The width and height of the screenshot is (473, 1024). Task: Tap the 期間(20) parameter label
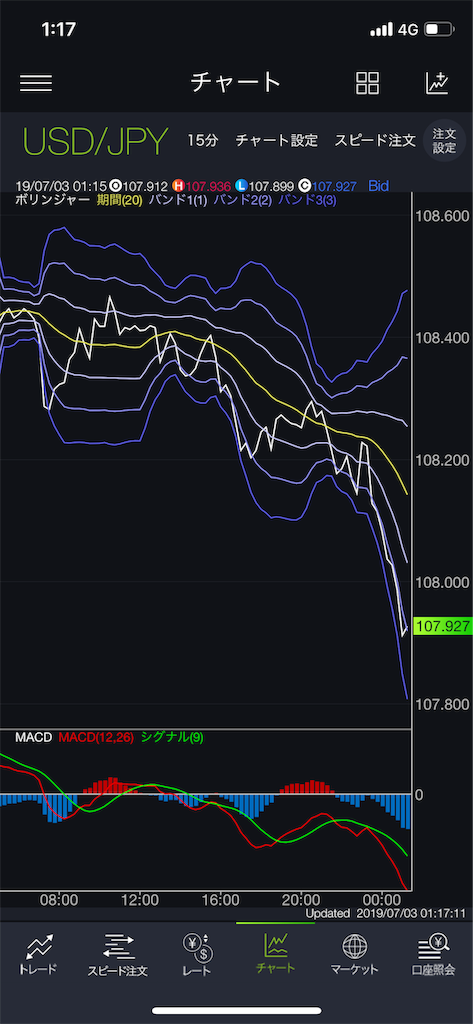120,200
